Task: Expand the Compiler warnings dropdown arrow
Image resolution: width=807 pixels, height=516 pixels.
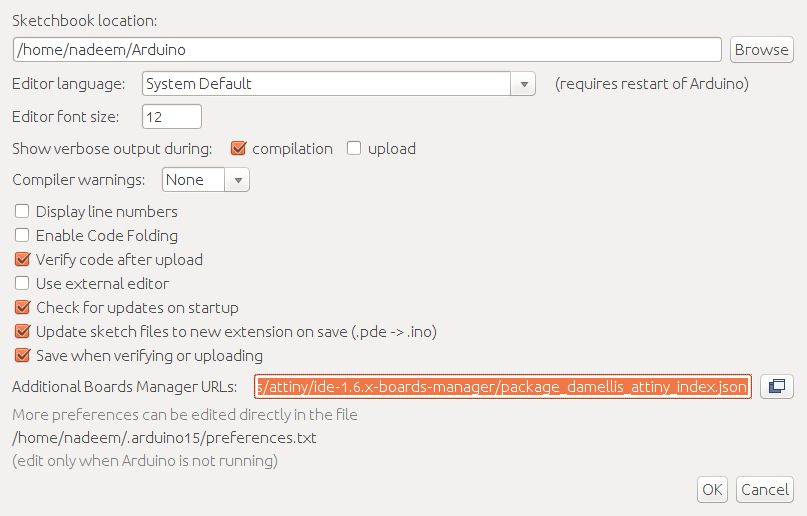Action: [237, 180]
